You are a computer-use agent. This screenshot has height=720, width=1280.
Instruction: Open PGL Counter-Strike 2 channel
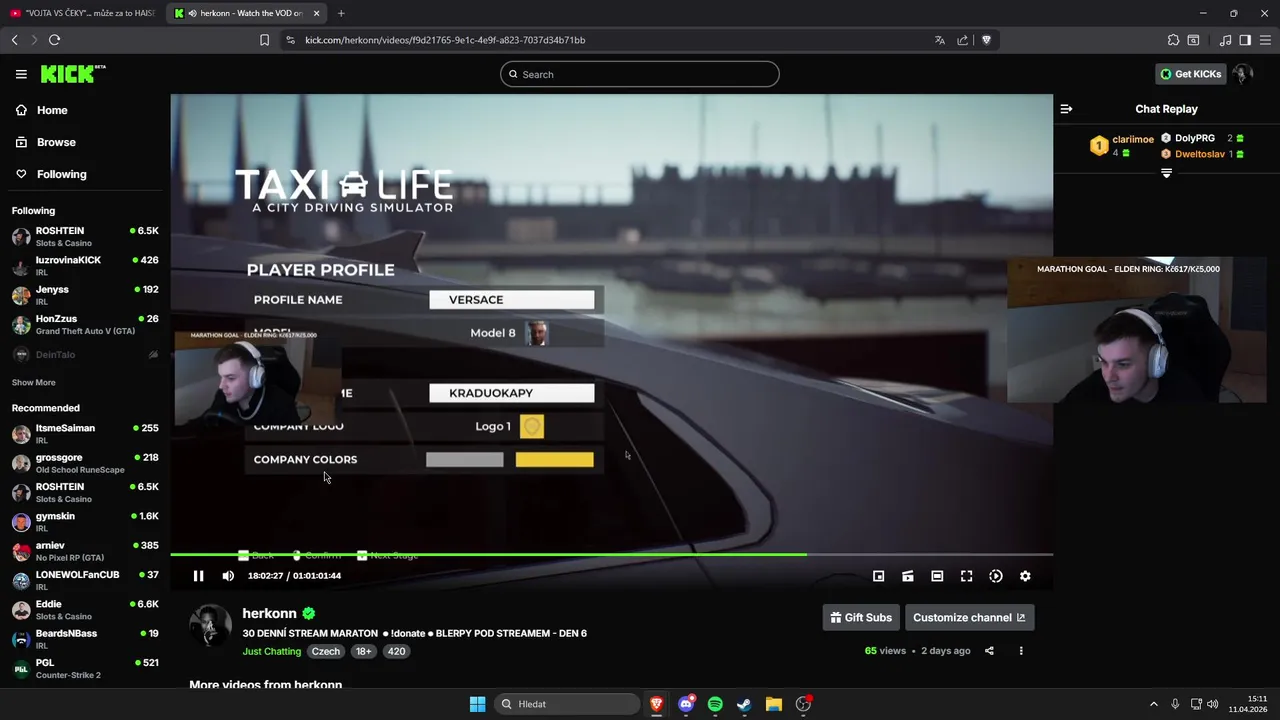[85, 668]
